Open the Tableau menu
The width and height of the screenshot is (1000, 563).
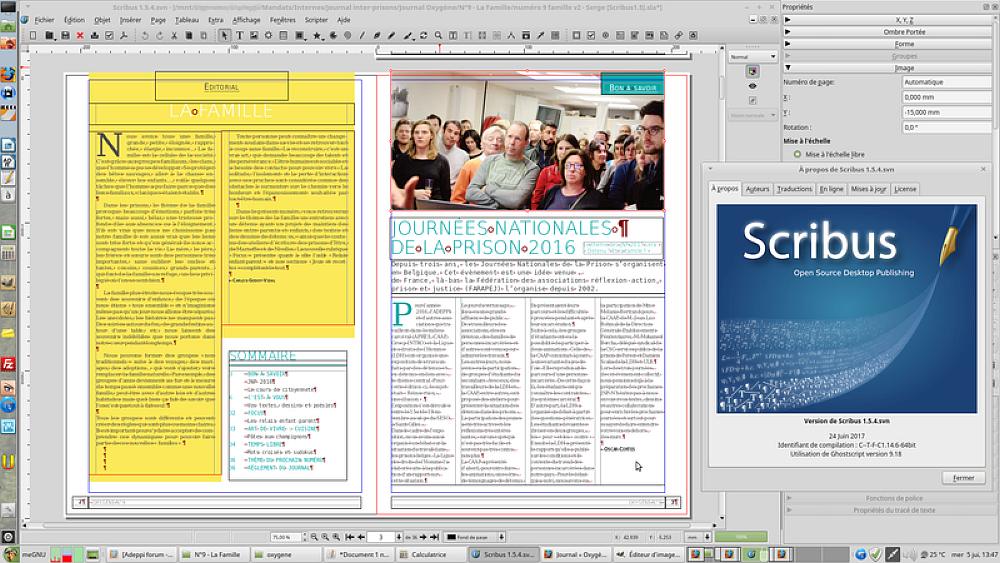[x=187, y=20]
